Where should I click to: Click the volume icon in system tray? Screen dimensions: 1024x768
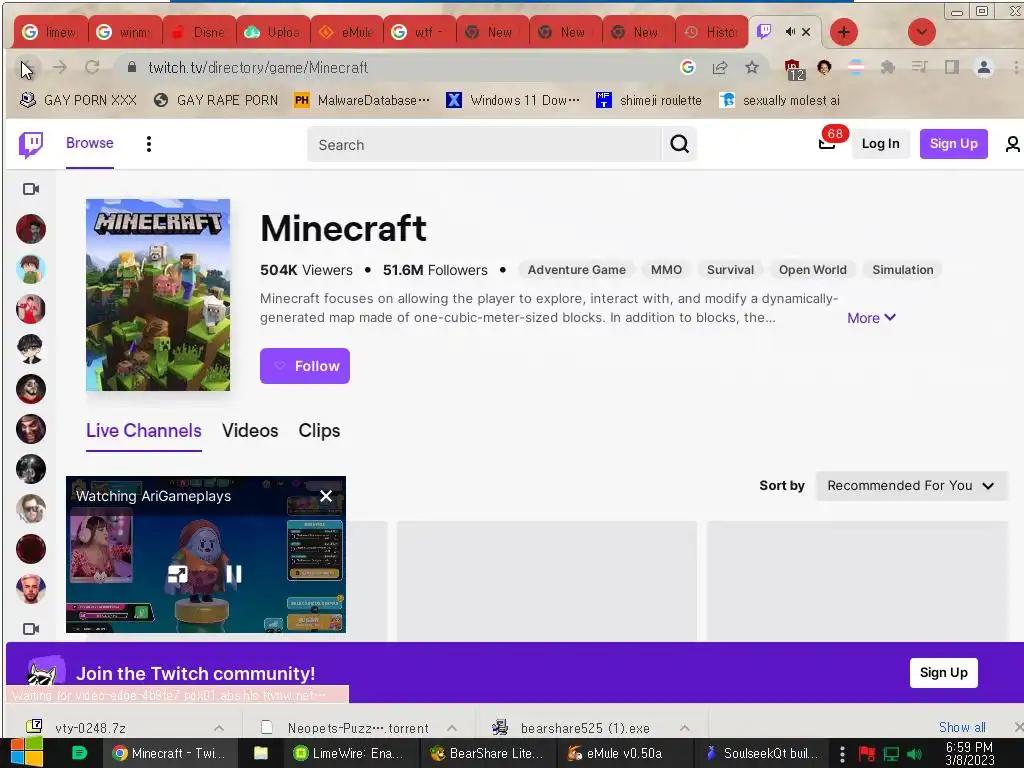coord(914,754)
